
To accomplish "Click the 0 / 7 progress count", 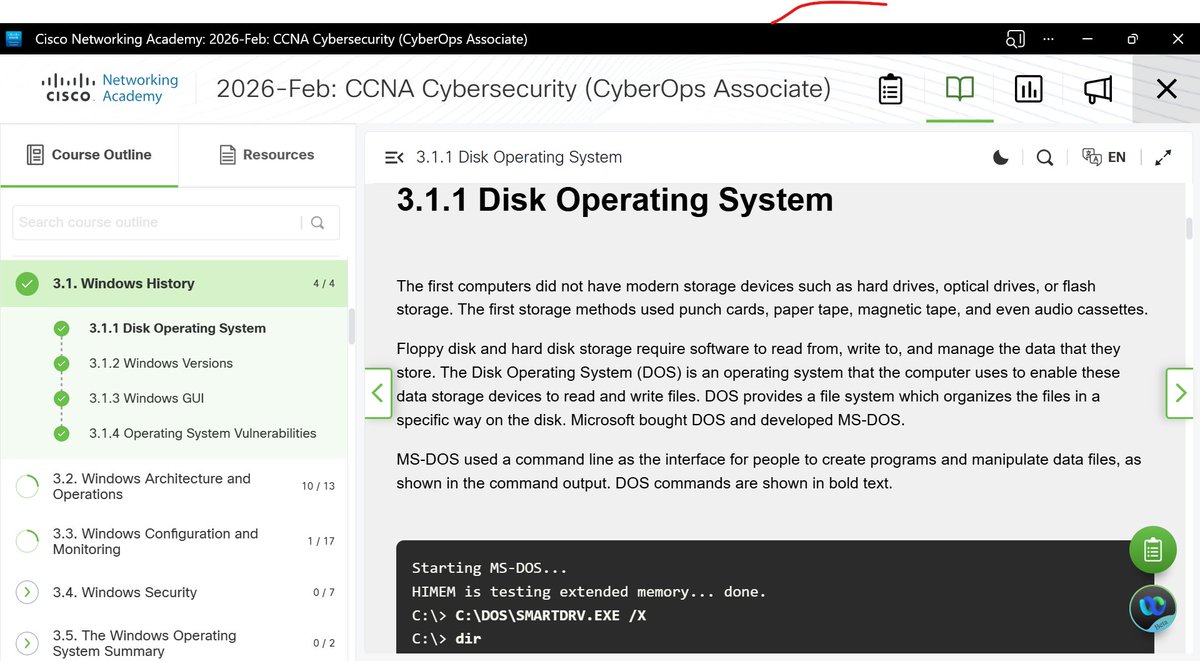I will click(x=323, y=593).
